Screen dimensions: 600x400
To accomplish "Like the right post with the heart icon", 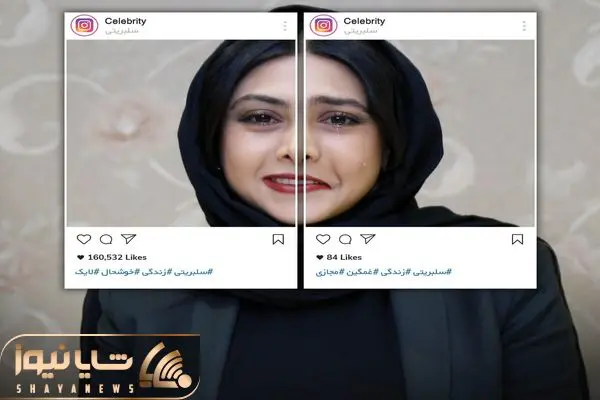I will pyautogui.click(x=323, y=239).
